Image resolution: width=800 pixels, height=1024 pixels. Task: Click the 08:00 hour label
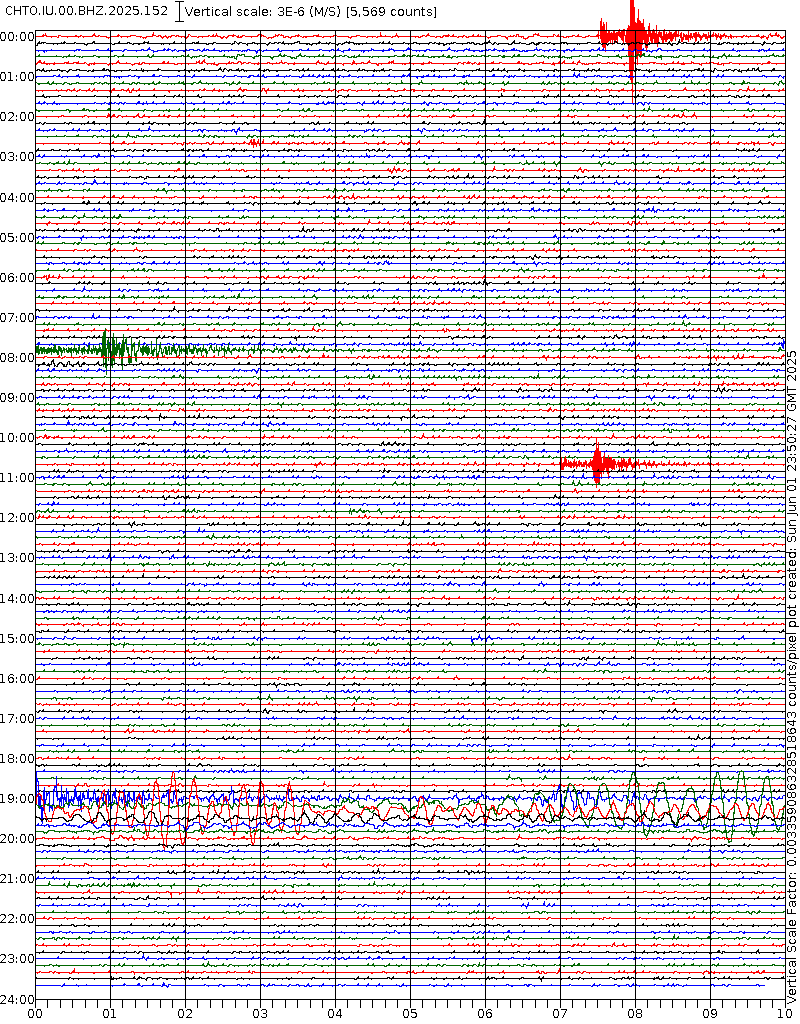point(17,358)
